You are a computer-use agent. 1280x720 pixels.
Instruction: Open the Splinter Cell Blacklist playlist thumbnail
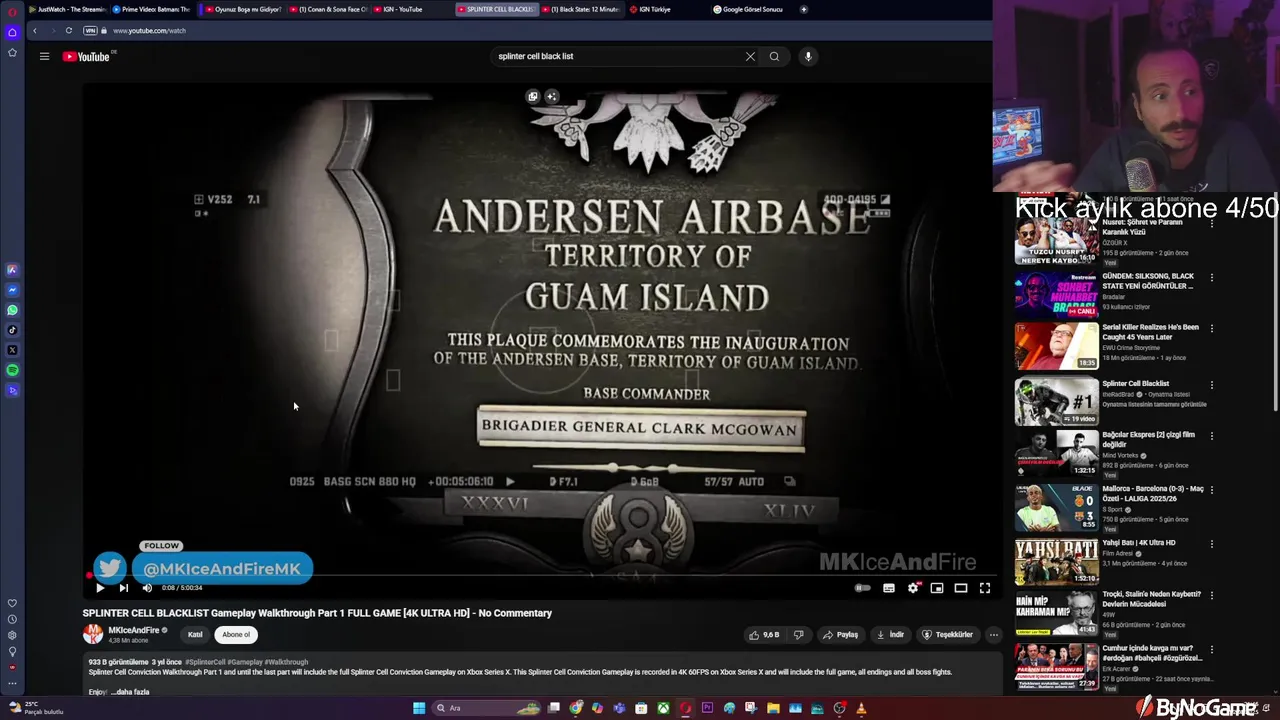click(1056, 401)
